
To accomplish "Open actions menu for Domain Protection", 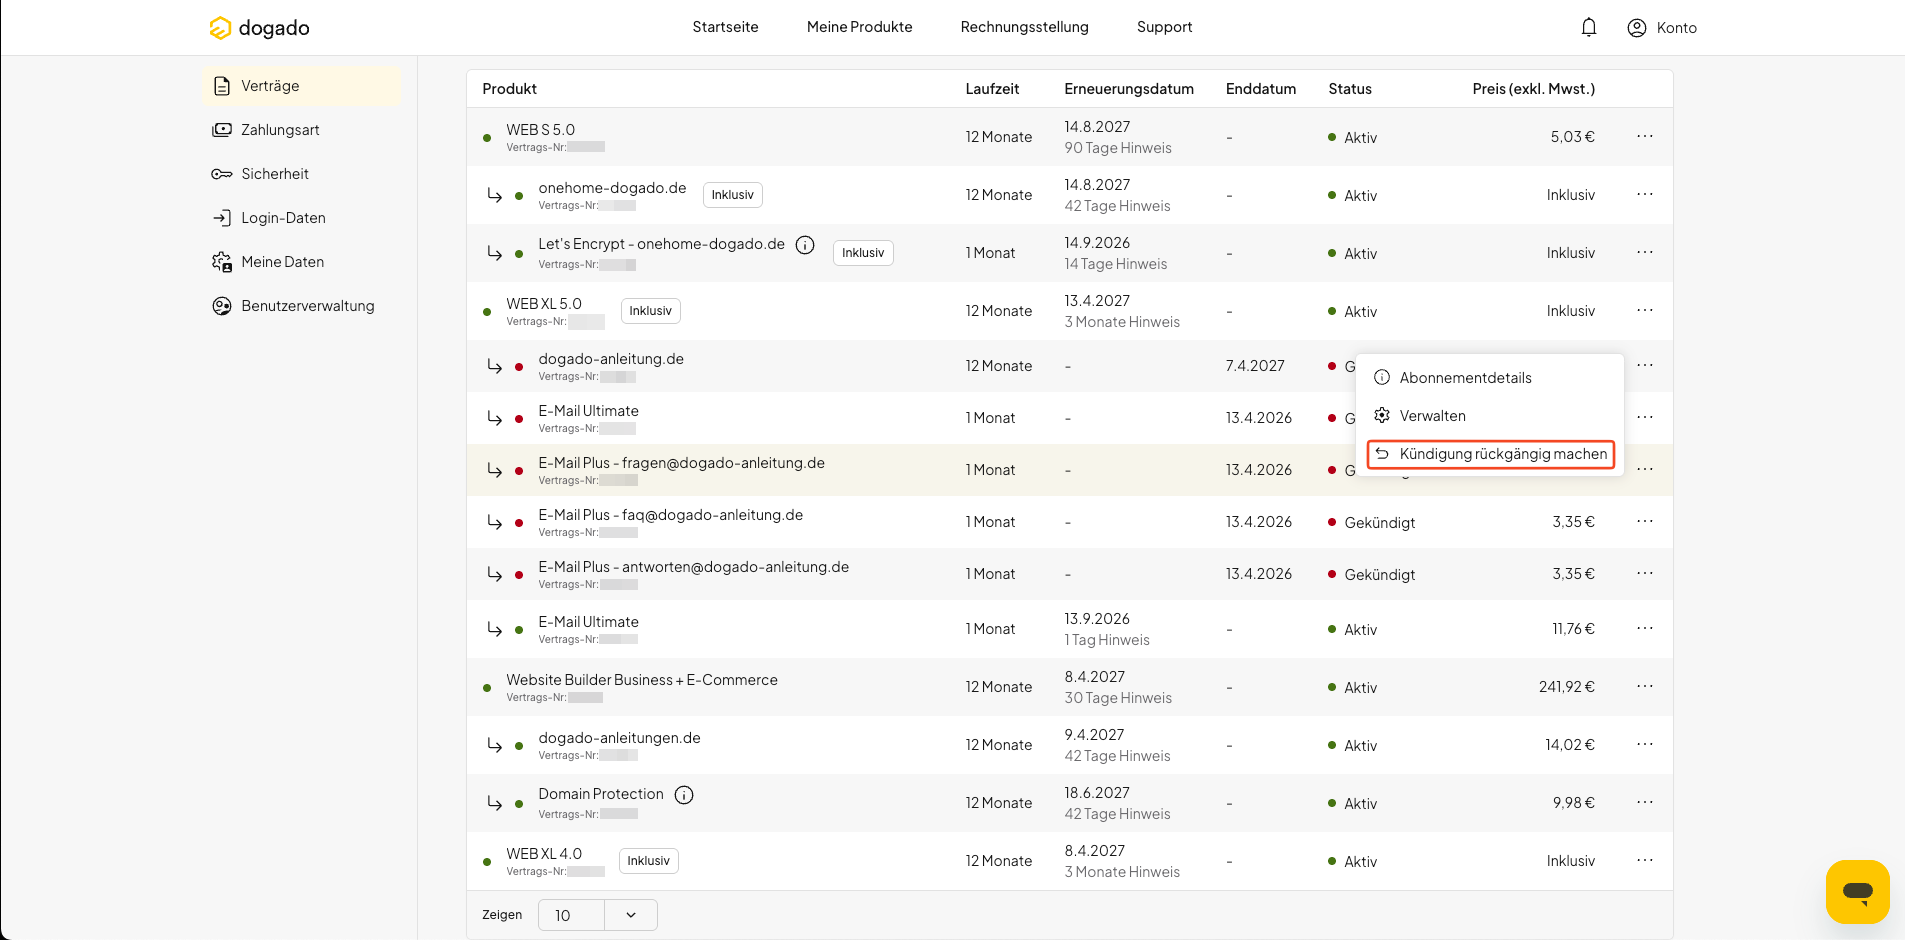I will point(1645,802).
